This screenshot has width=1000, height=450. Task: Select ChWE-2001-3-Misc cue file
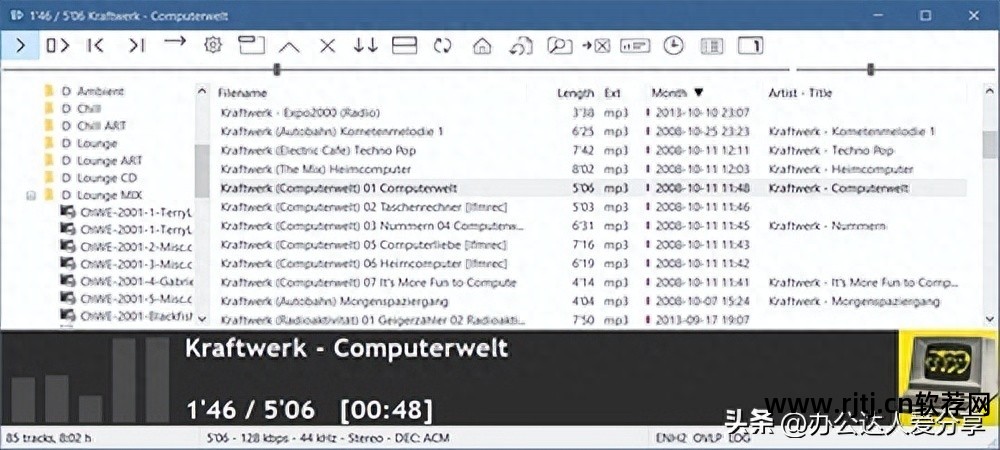(x=126, y=263)
